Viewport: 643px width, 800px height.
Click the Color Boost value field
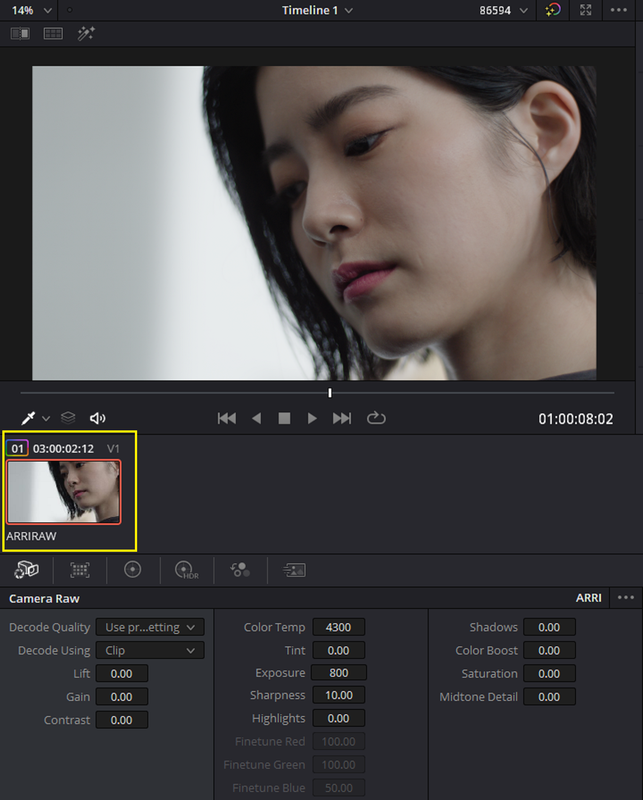(550, 651)
